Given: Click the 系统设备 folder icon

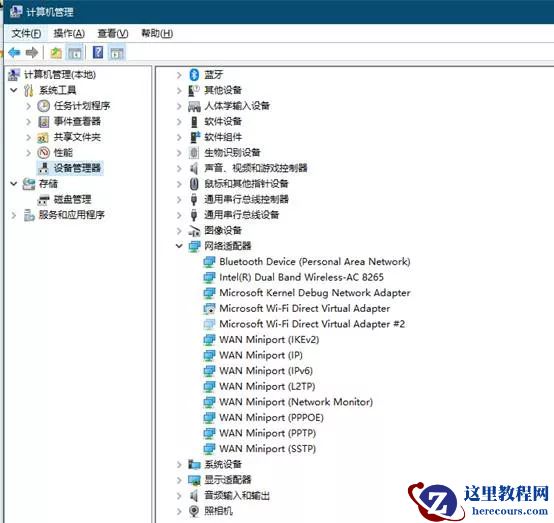Looking at the screenshot, I should click(x=194, y=464).
